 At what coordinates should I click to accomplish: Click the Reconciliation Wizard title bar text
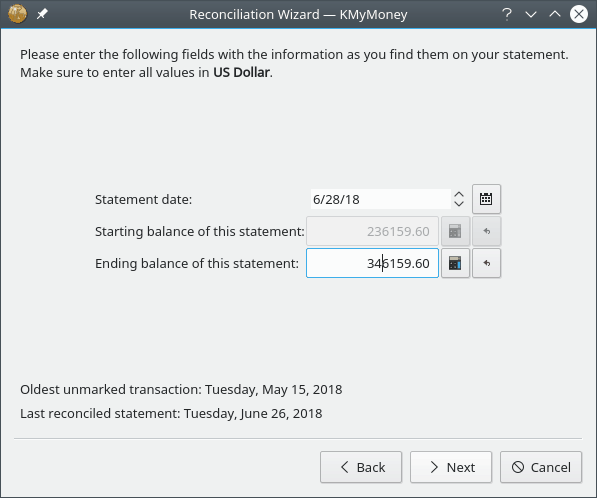pos(298,14)
